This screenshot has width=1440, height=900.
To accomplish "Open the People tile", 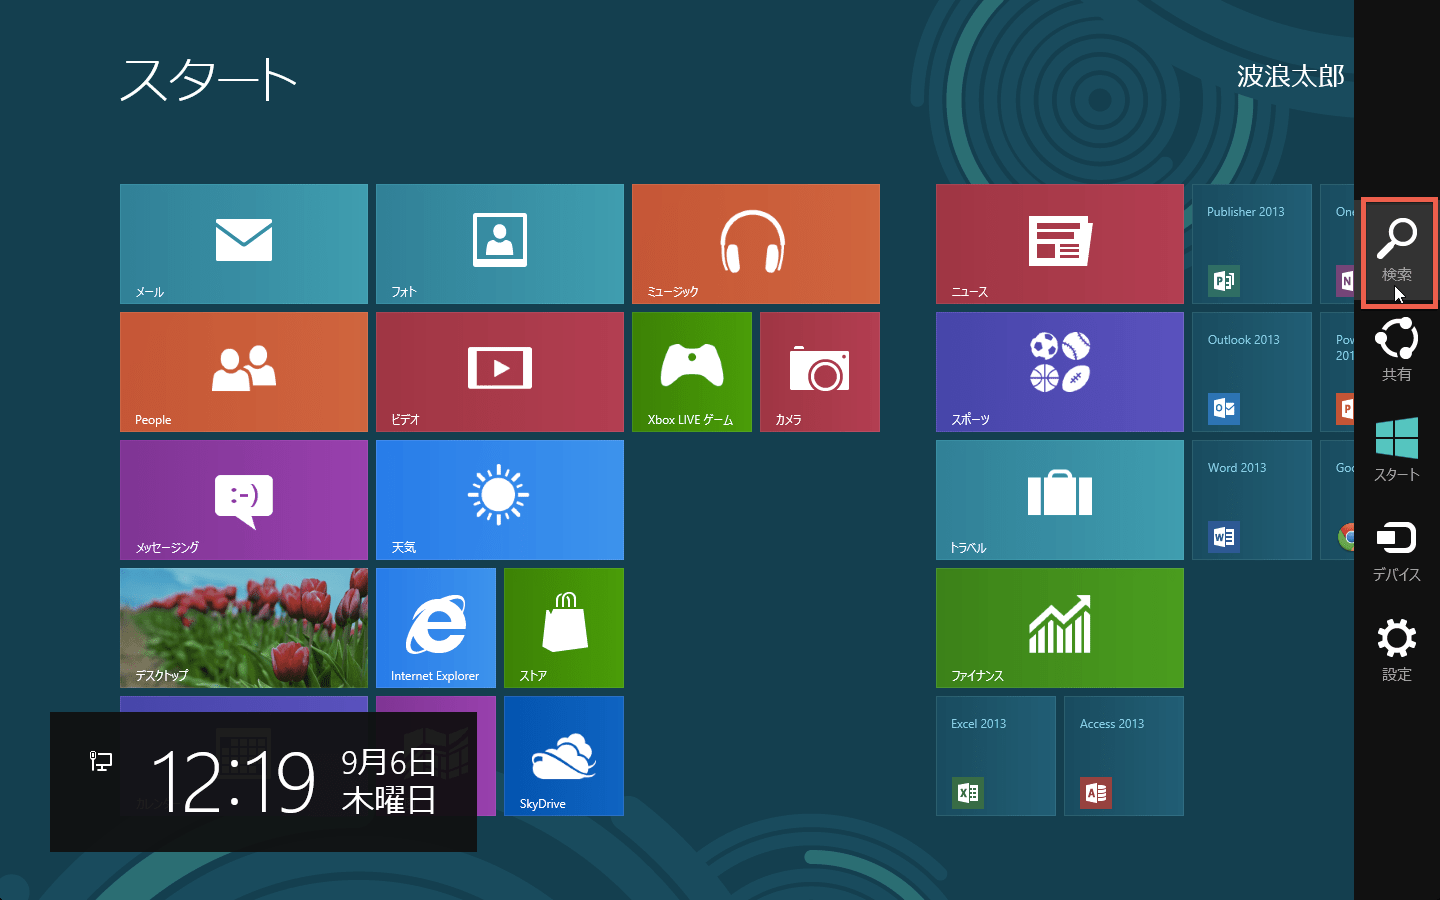I will pos(244,372).
